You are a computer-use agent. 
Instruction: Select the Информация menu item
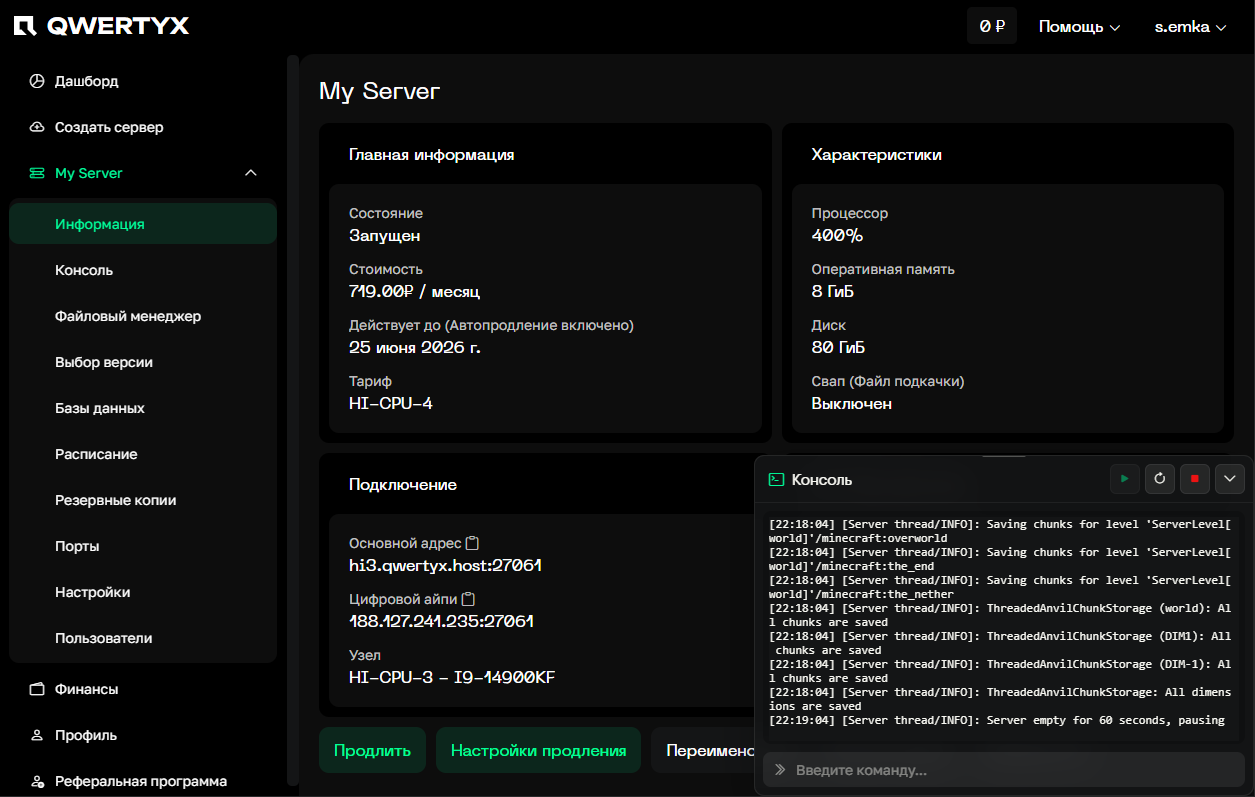(143, 224)
